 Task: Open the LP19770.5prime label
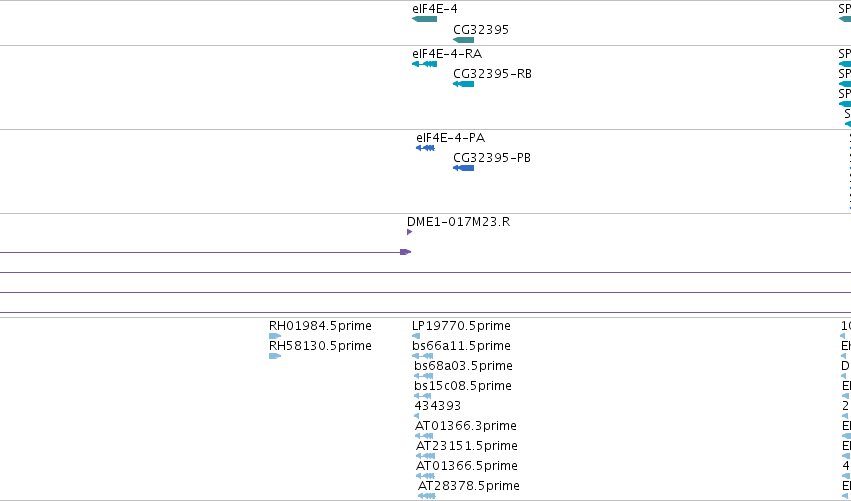pos(461,326)
